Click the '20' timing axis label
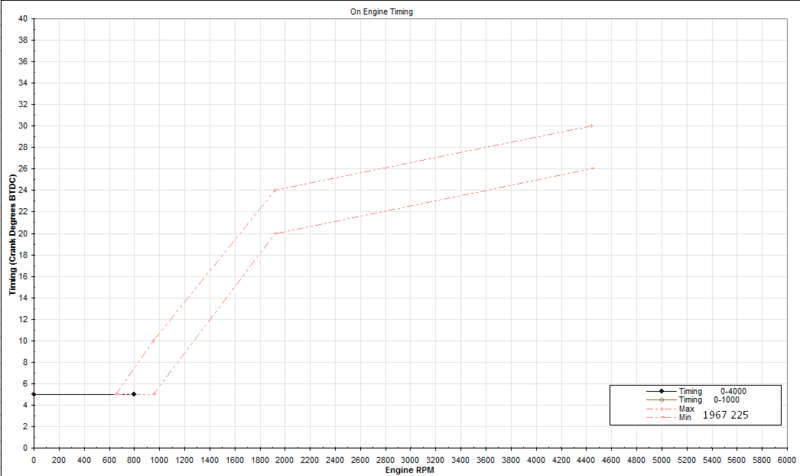The image size is (800, 476). (x=23, y=233)
